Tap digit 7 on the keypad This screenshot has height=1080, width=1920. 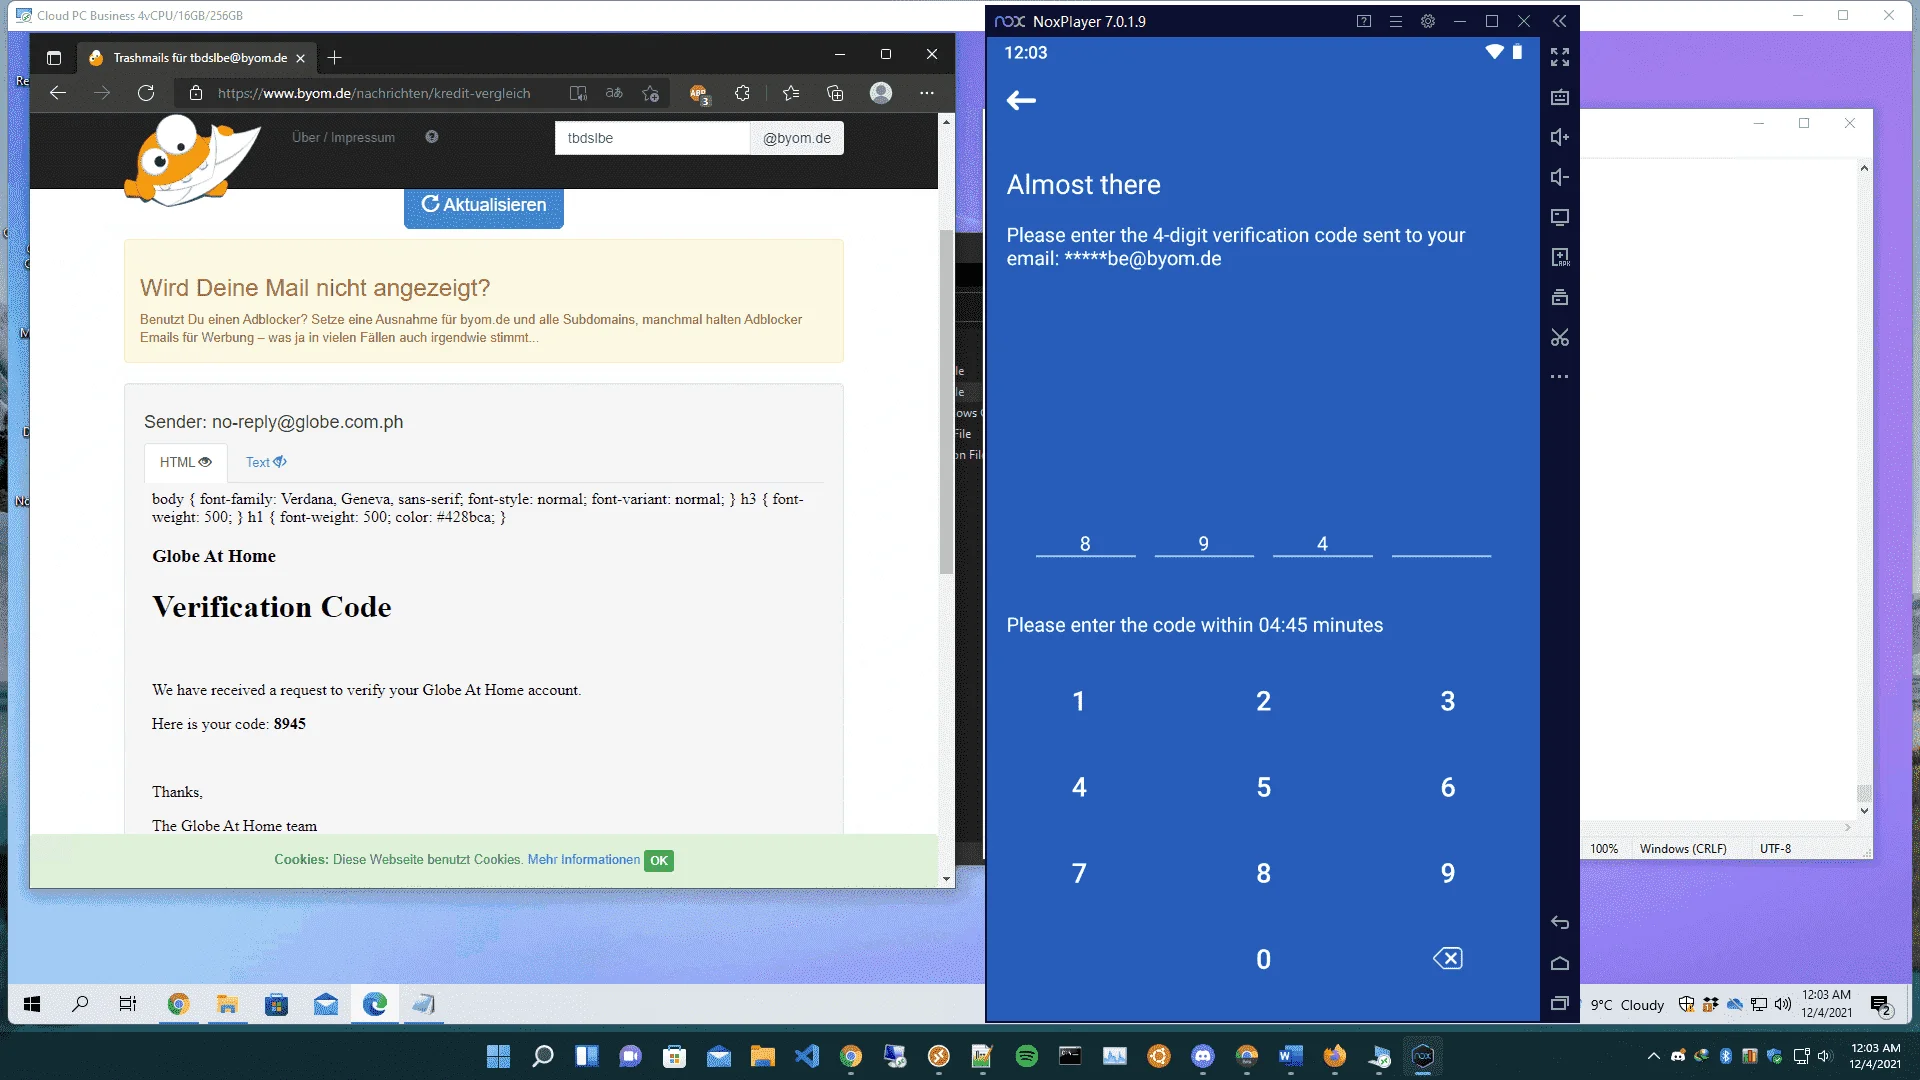pos(1079,874)
